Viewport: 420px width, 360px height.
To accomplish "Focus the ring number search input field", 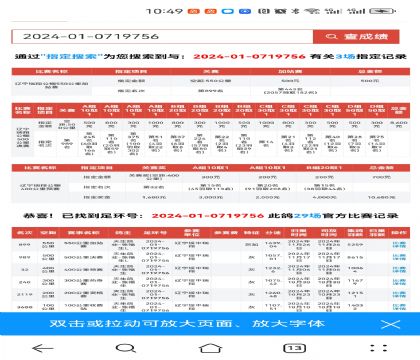I will 162,37.
